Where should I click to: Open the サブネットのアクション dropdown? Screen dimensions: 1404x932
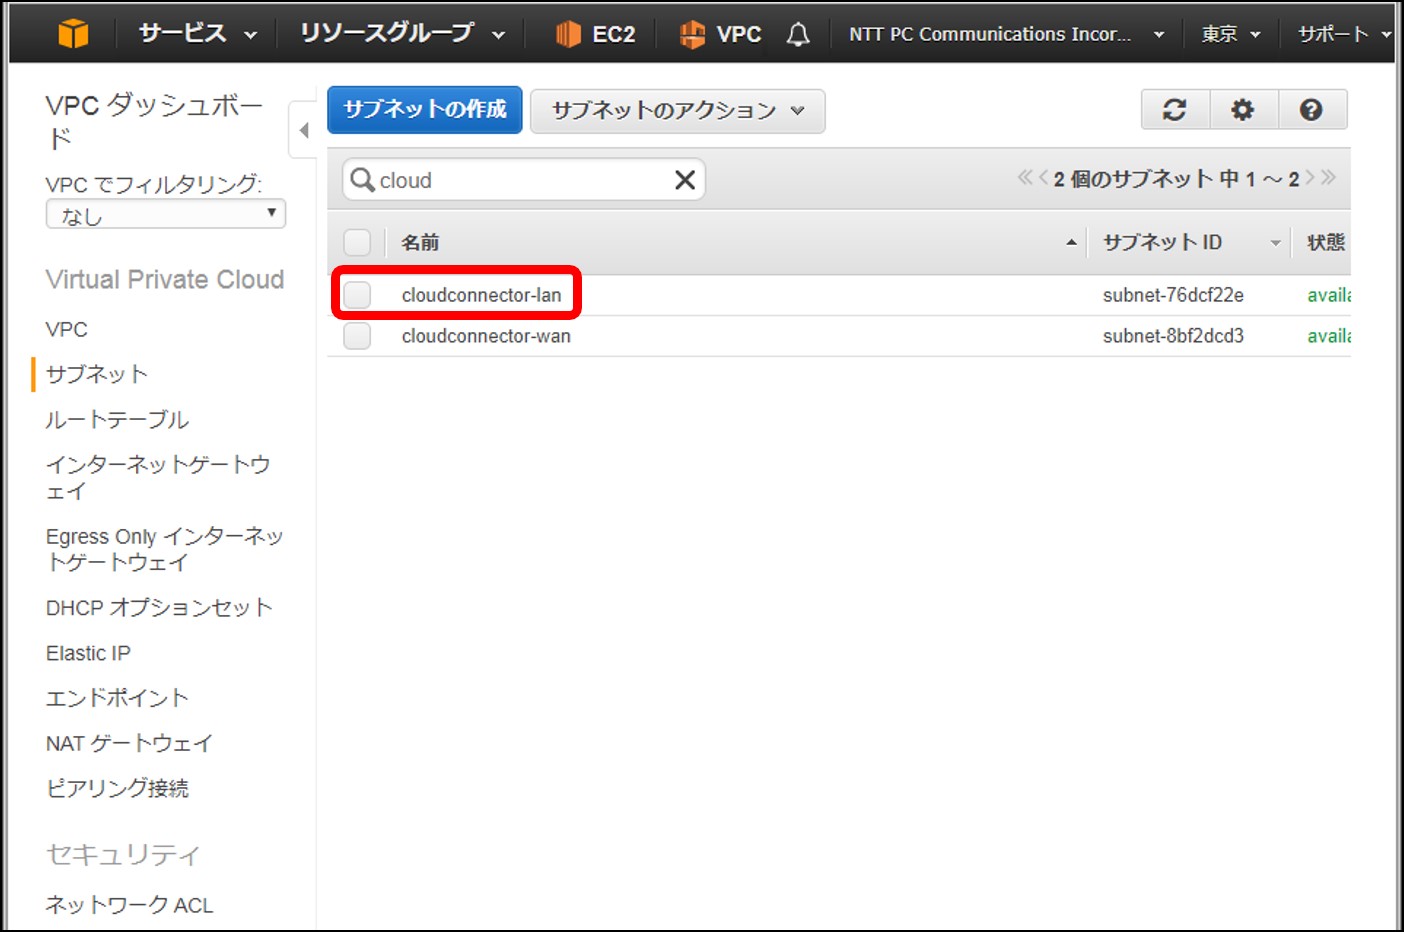tap(677, 111)
